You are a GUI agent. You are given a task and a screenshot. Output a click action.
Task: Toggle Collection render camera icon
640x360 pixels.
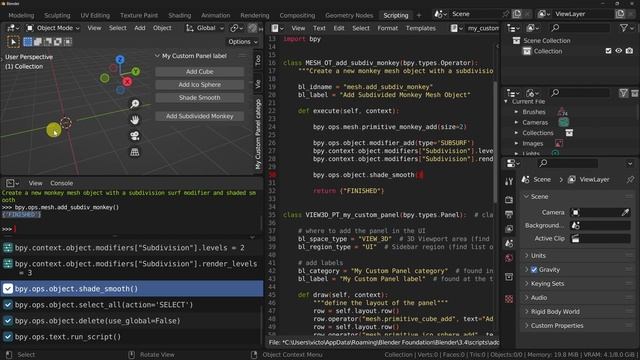pos(629,51)
